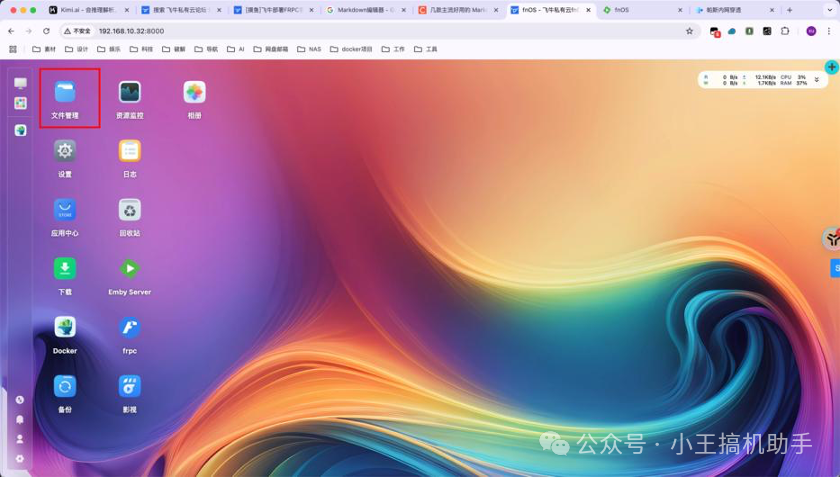Open the 备份 backup app
840x478 pixels.
[x=65, y=386]
